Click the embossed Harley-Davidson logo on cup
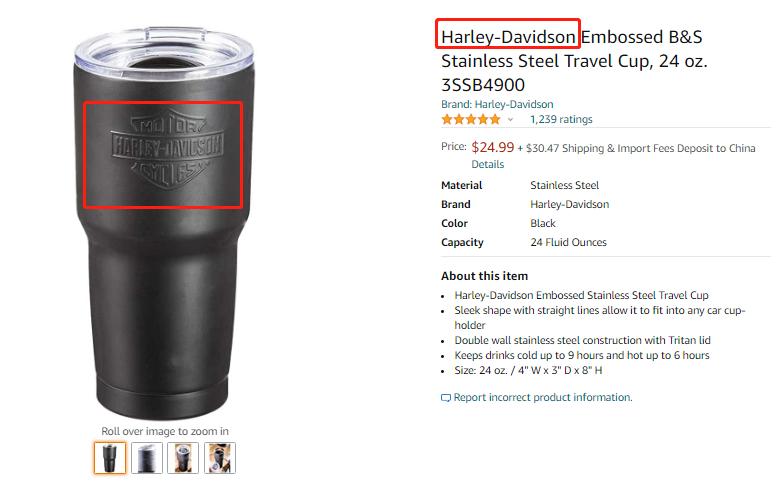This screenshot has height=495, width=784. point(167,150)
